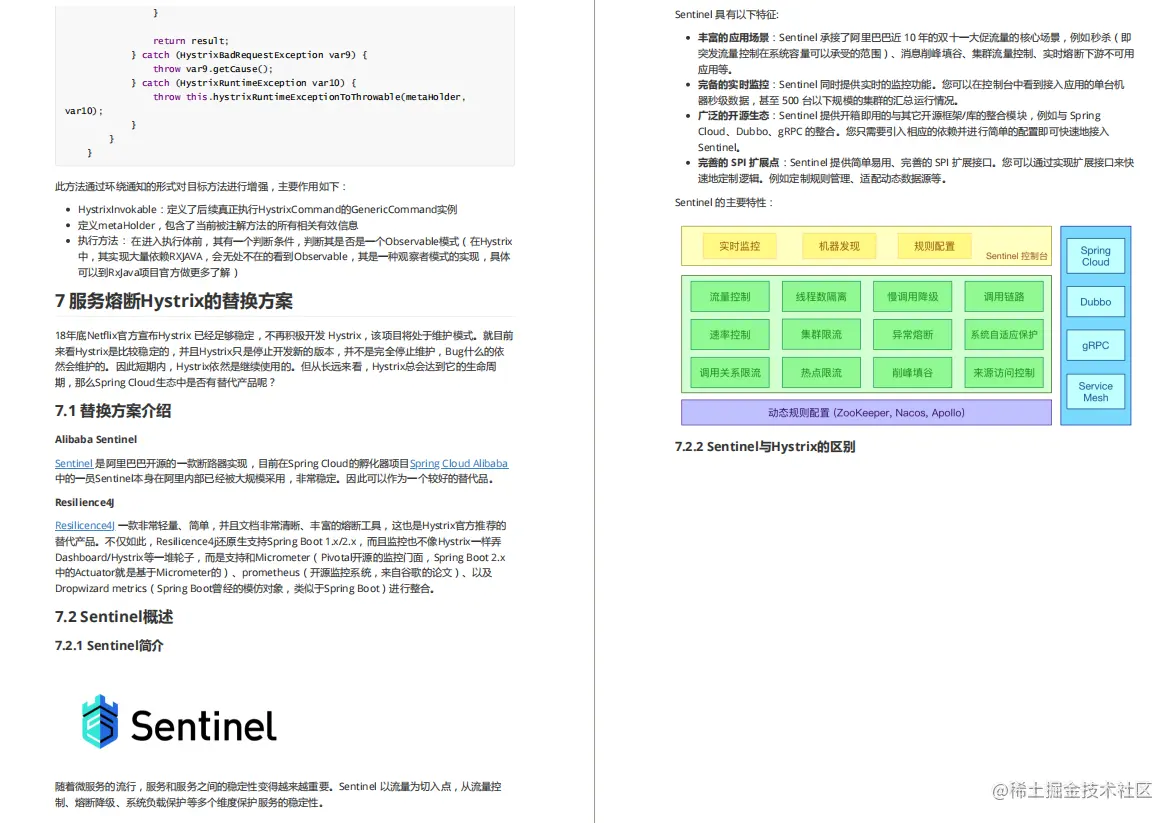Click heading 7.2.2 Sentinel与Hystrix的区别

tap(765, 447)
